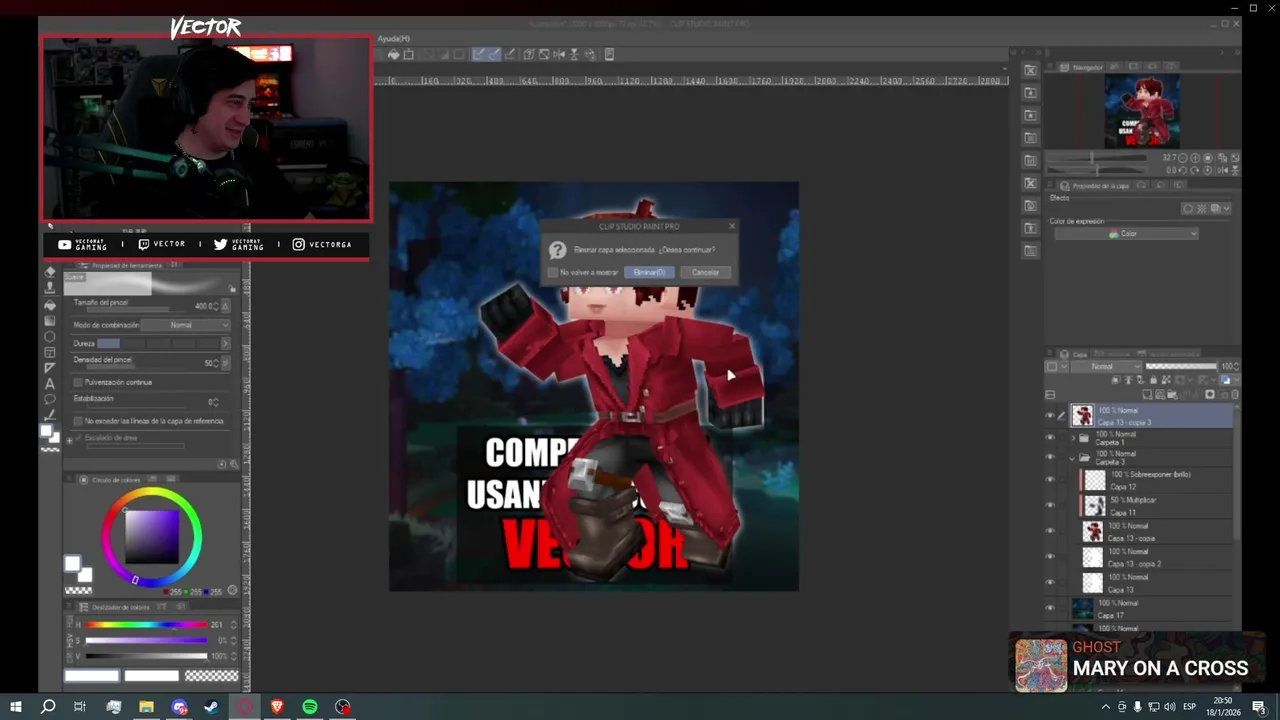Viewport: 1280px width, 720px height.
Task: Enable the Pulverización continua checkbox
Action: tap(78, 382)
